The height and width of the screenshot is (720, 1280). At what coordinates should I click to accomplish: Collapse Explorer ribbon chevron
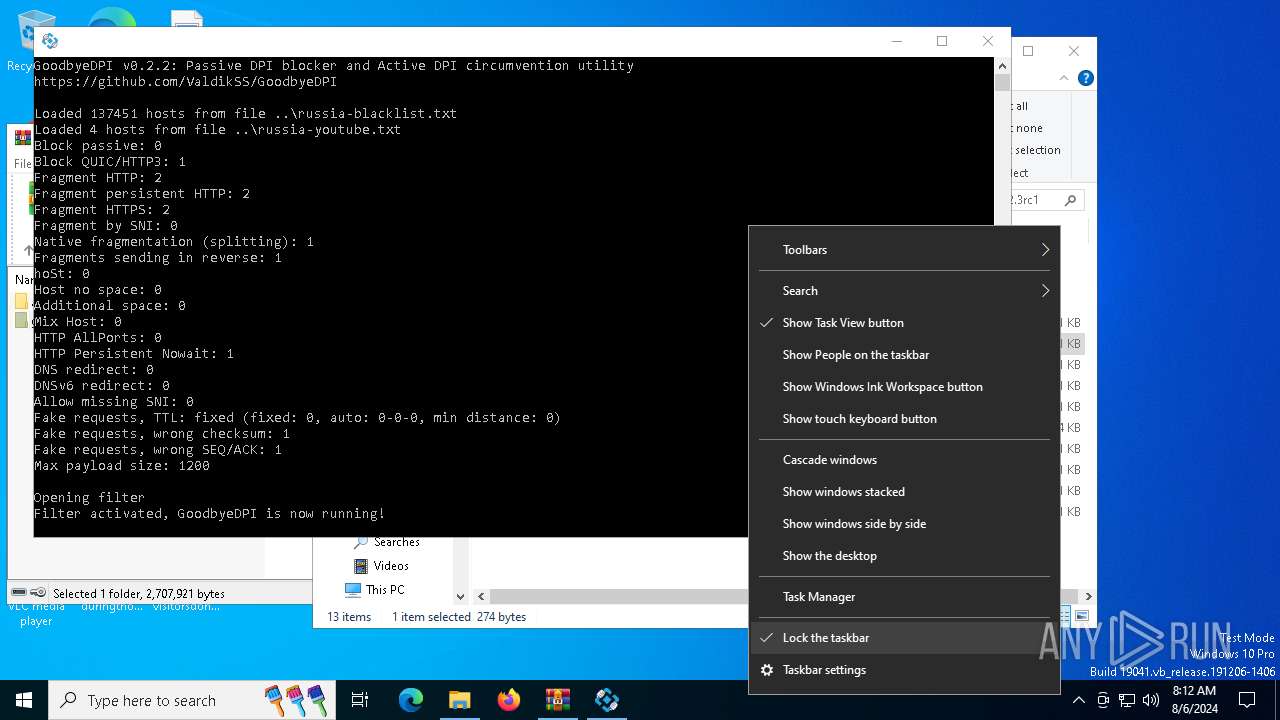pyautogui.click(x=1066, y=78)
